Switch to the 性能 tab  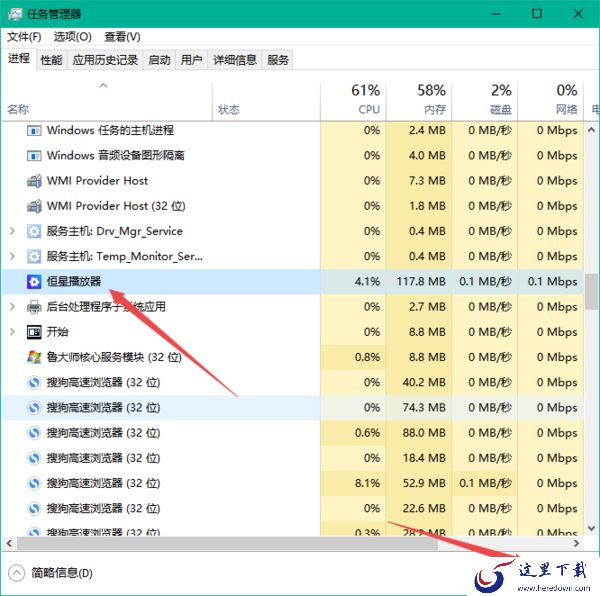pyautogui.click(x=51, y=60)
